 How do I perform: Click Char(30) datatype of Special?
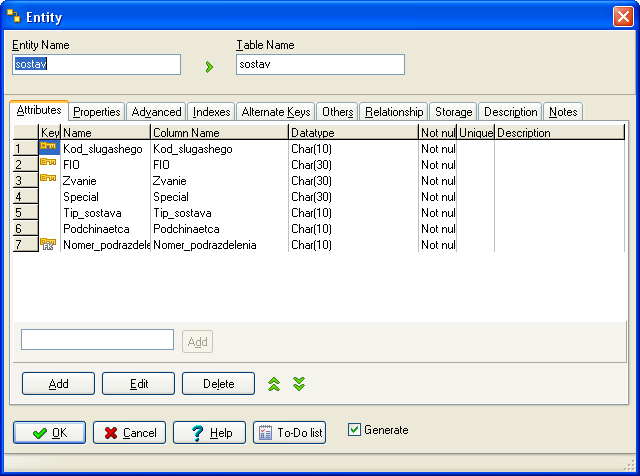coord(353,197)
